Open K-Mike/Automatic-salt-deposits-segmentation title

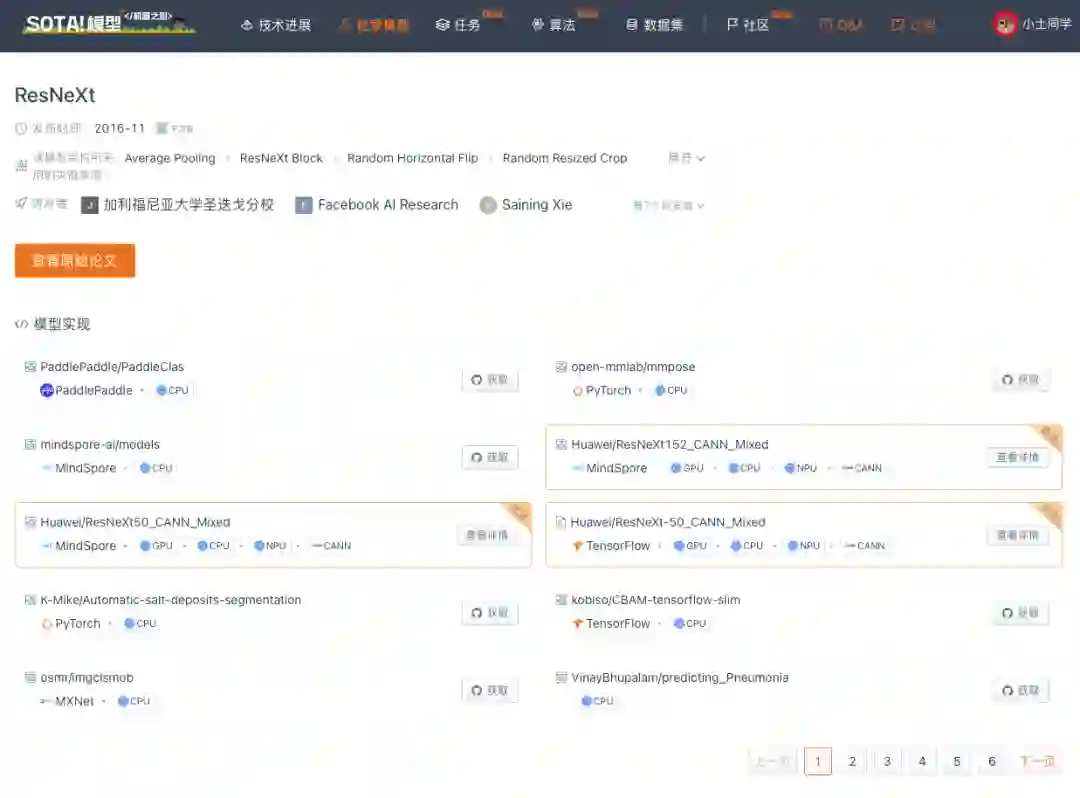point(170,600)
